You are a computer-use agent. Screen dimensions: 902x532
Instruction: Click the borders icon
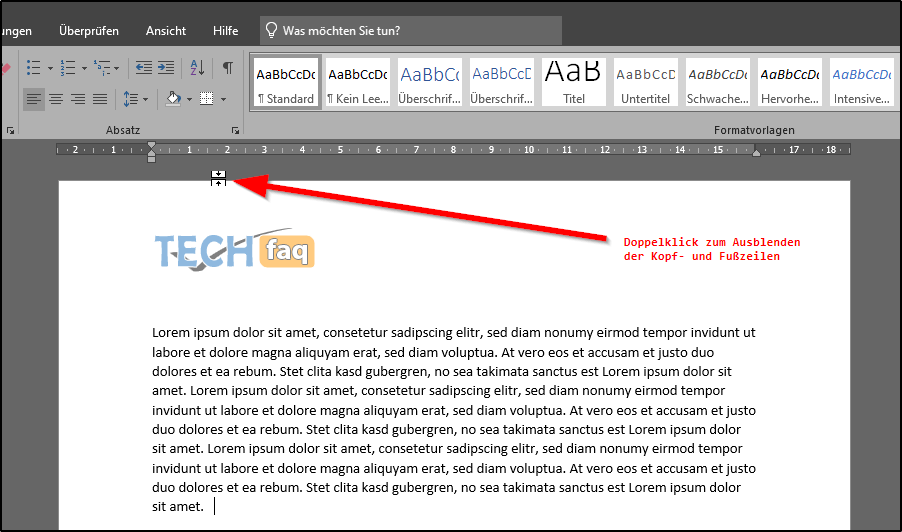pyautogui.click(x=207, y=99)
